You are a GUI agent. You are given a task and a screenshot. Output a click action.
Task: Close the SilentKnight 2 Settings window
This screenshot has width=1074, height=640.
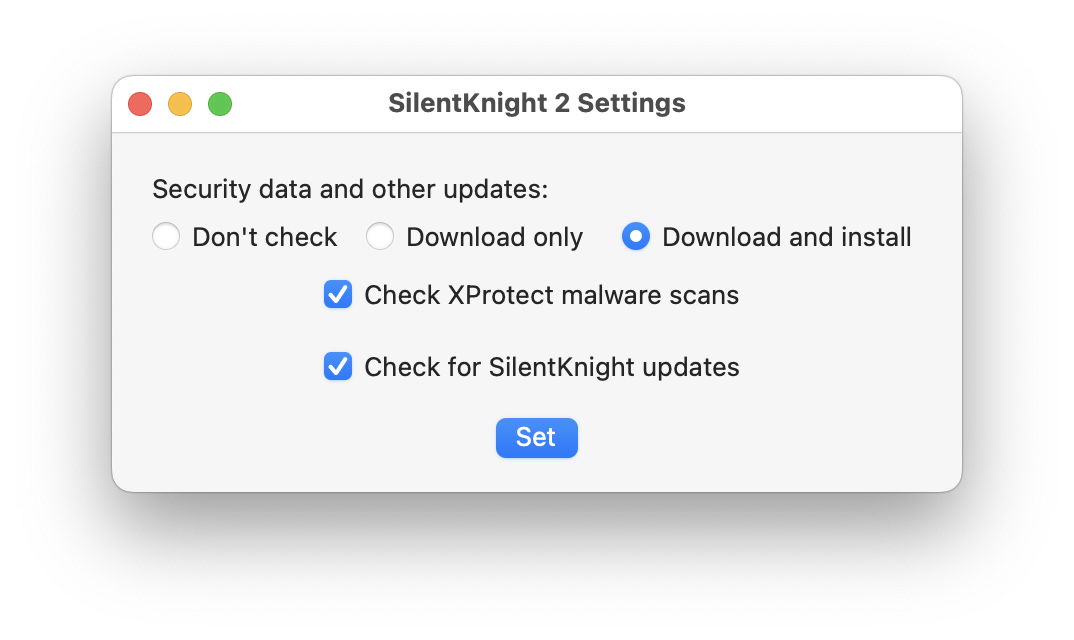pos(140,104)
